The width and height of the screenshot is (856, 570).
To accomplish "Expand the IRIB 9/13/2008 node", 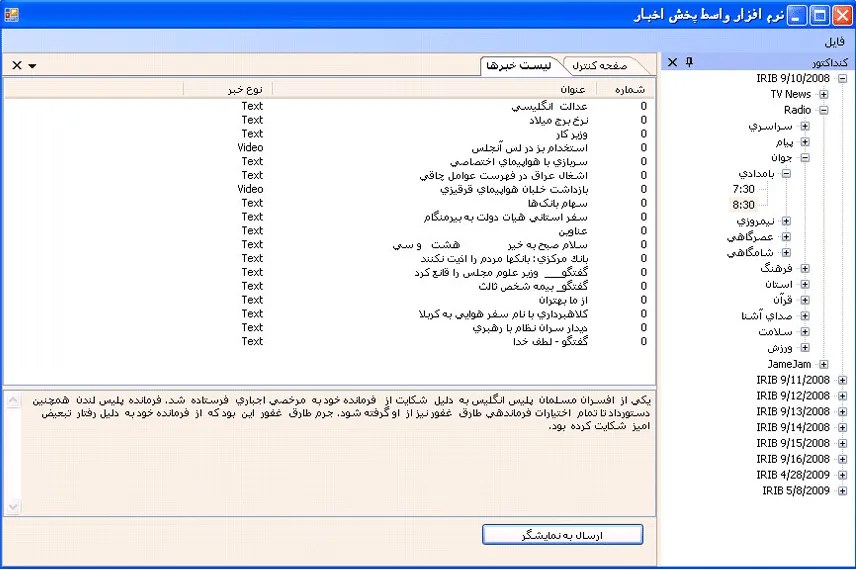I will [842, 412].
